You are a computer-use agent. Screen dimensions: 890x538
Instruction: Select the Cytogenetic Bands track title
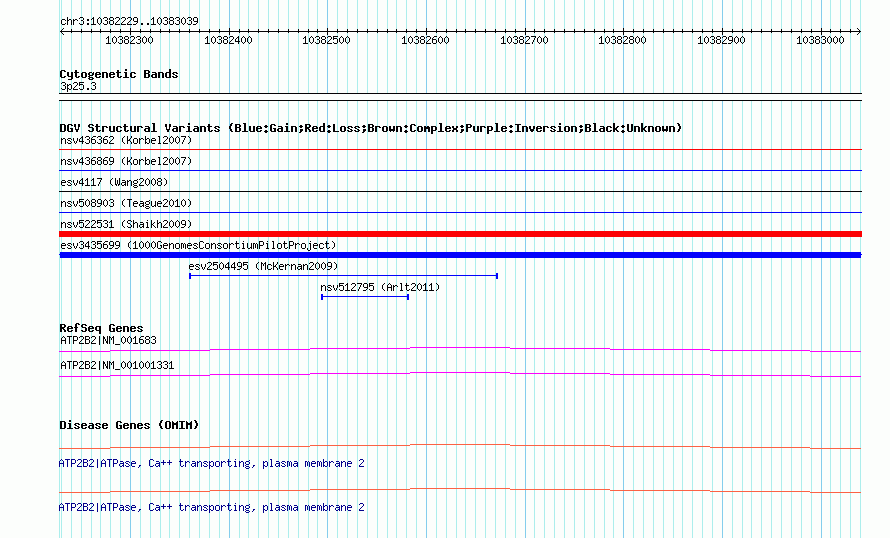pos(119,74)
